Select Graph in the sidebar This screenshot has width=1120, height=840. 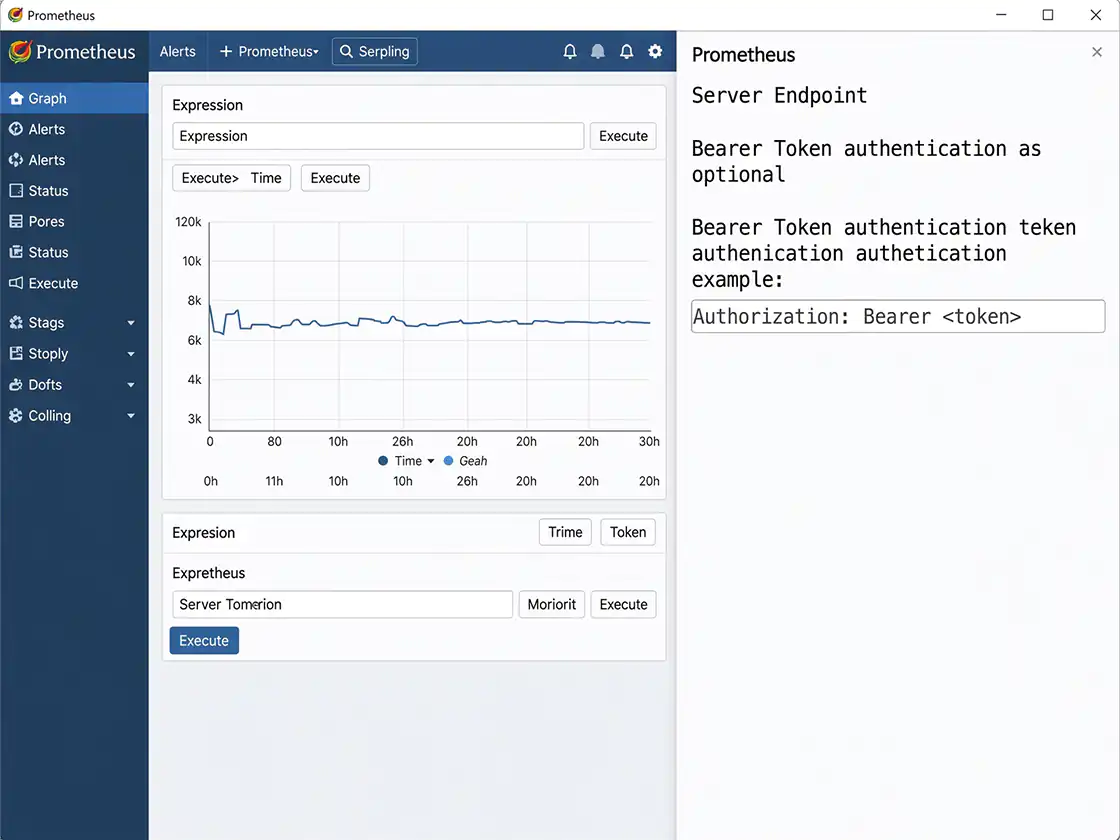click(74, 99)
